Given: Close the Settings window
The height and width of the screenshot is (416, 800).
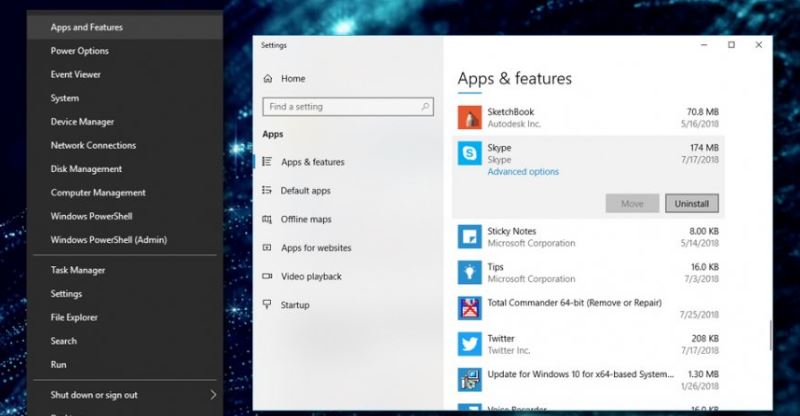Looking at the screenshot, I should [759, 45].
